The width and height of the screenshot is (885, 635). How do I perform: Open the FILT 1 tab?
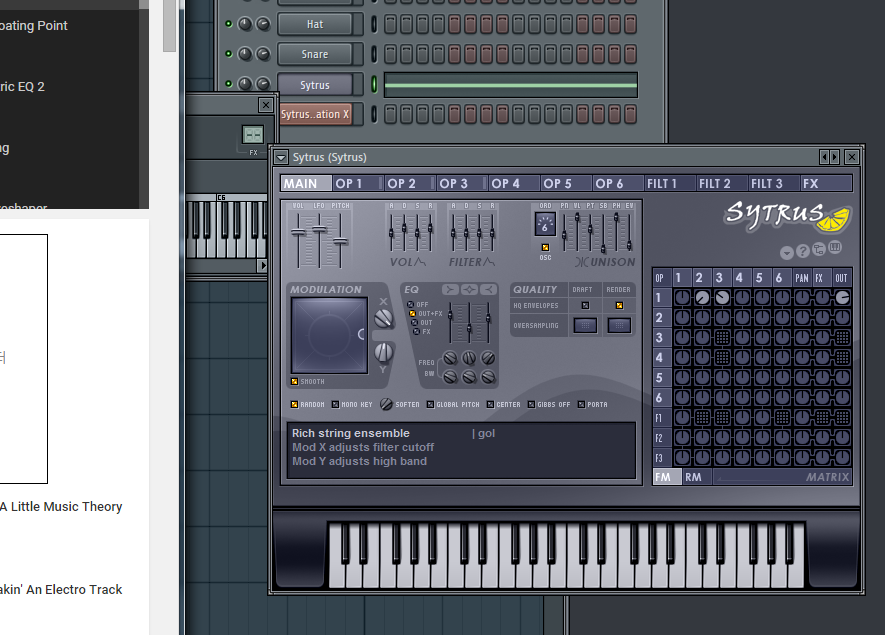click(x=669, y=183)
